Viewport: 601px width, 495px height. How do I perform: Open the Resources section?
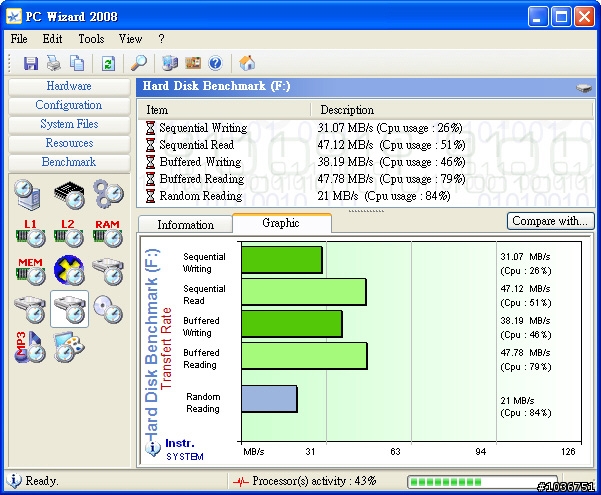tap(69, 143)
